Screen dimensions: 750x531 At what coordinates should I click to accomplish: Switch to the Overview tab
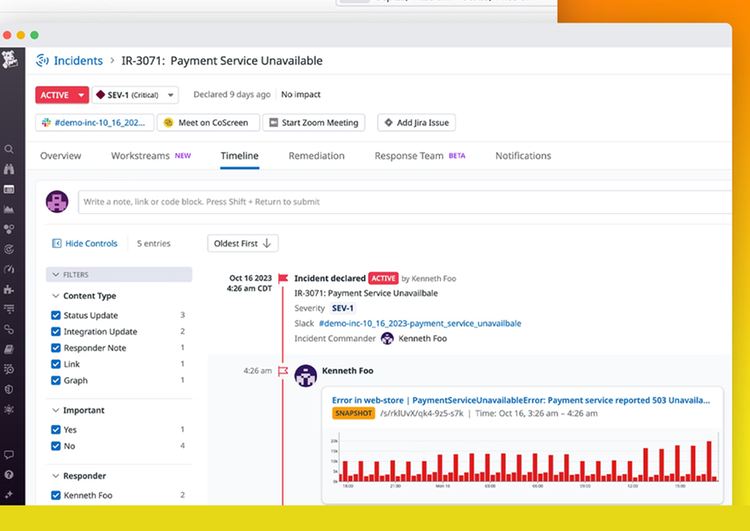61,156
